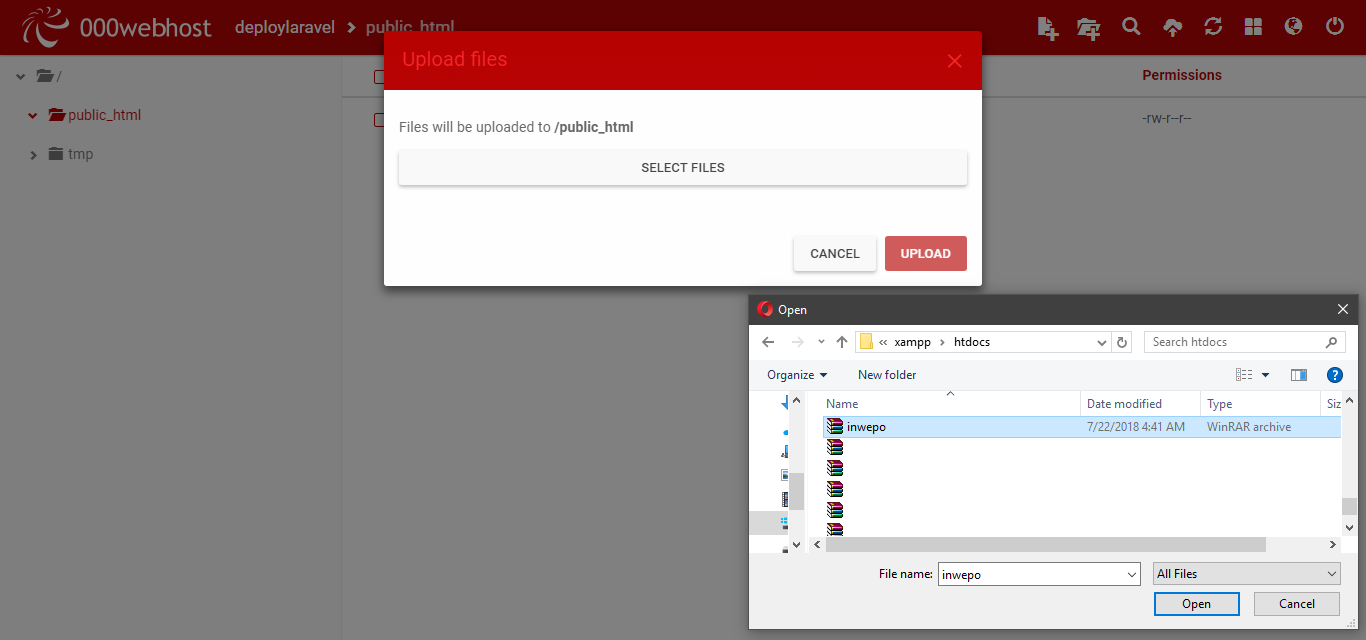Click the red UPLOAD button
This screenshot has width=1366, height=640.
click(x=926, y=254)
